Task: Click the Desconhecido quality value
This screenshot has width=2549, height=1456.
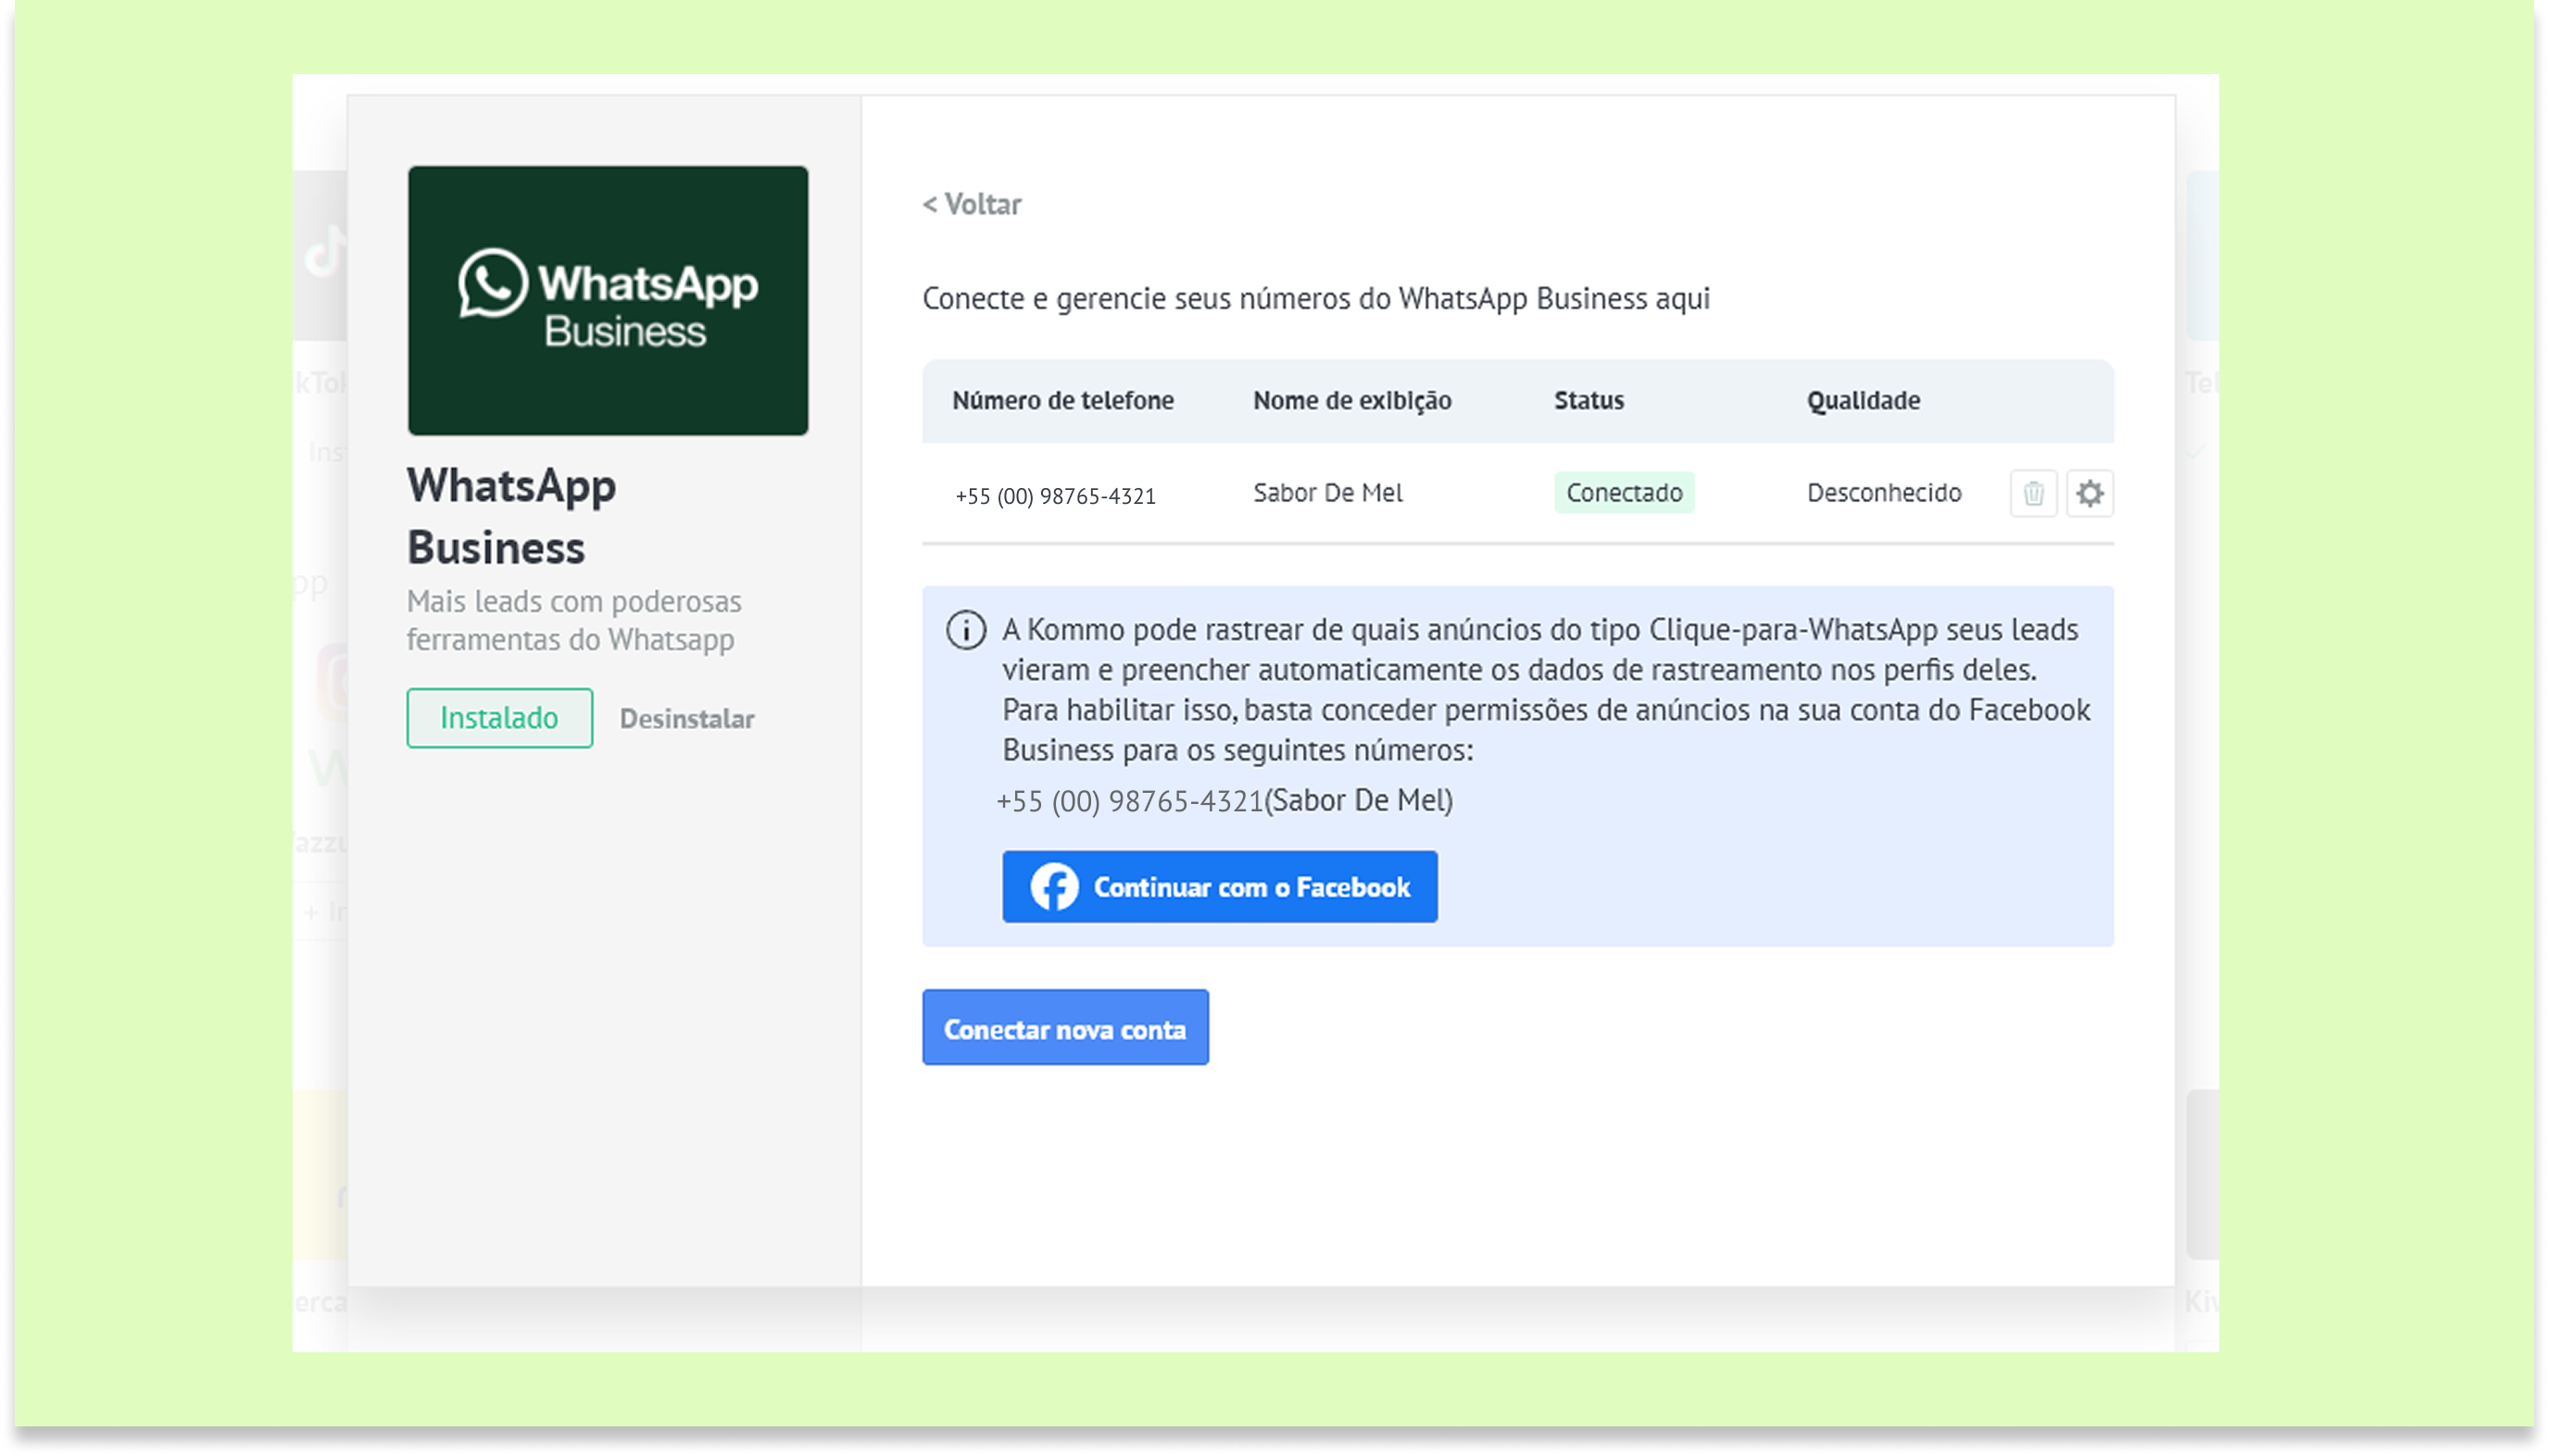Action: tap(1883, 493)
